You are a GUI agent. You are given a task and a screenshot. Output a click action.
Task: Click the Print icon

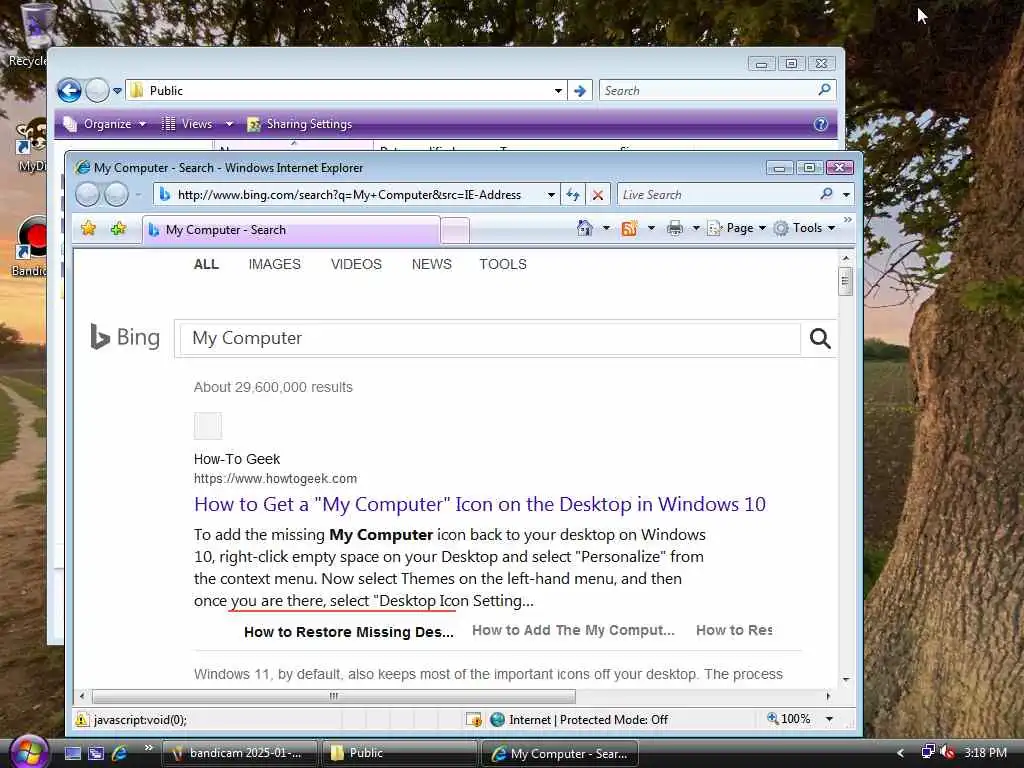point(675,228)
